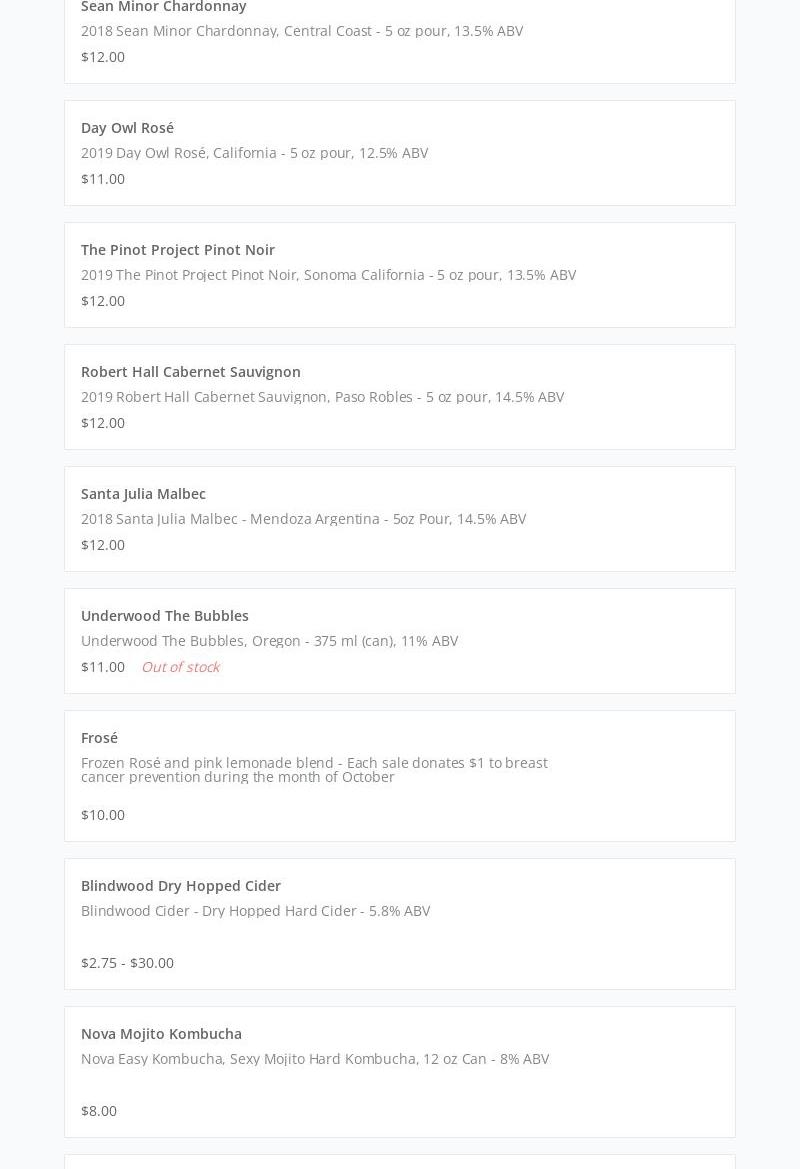Image resolution: width=800 pixels, height=1169 pixels.
Task: Click the Frosé breast cancer donation description
Action: click(314, 769)
